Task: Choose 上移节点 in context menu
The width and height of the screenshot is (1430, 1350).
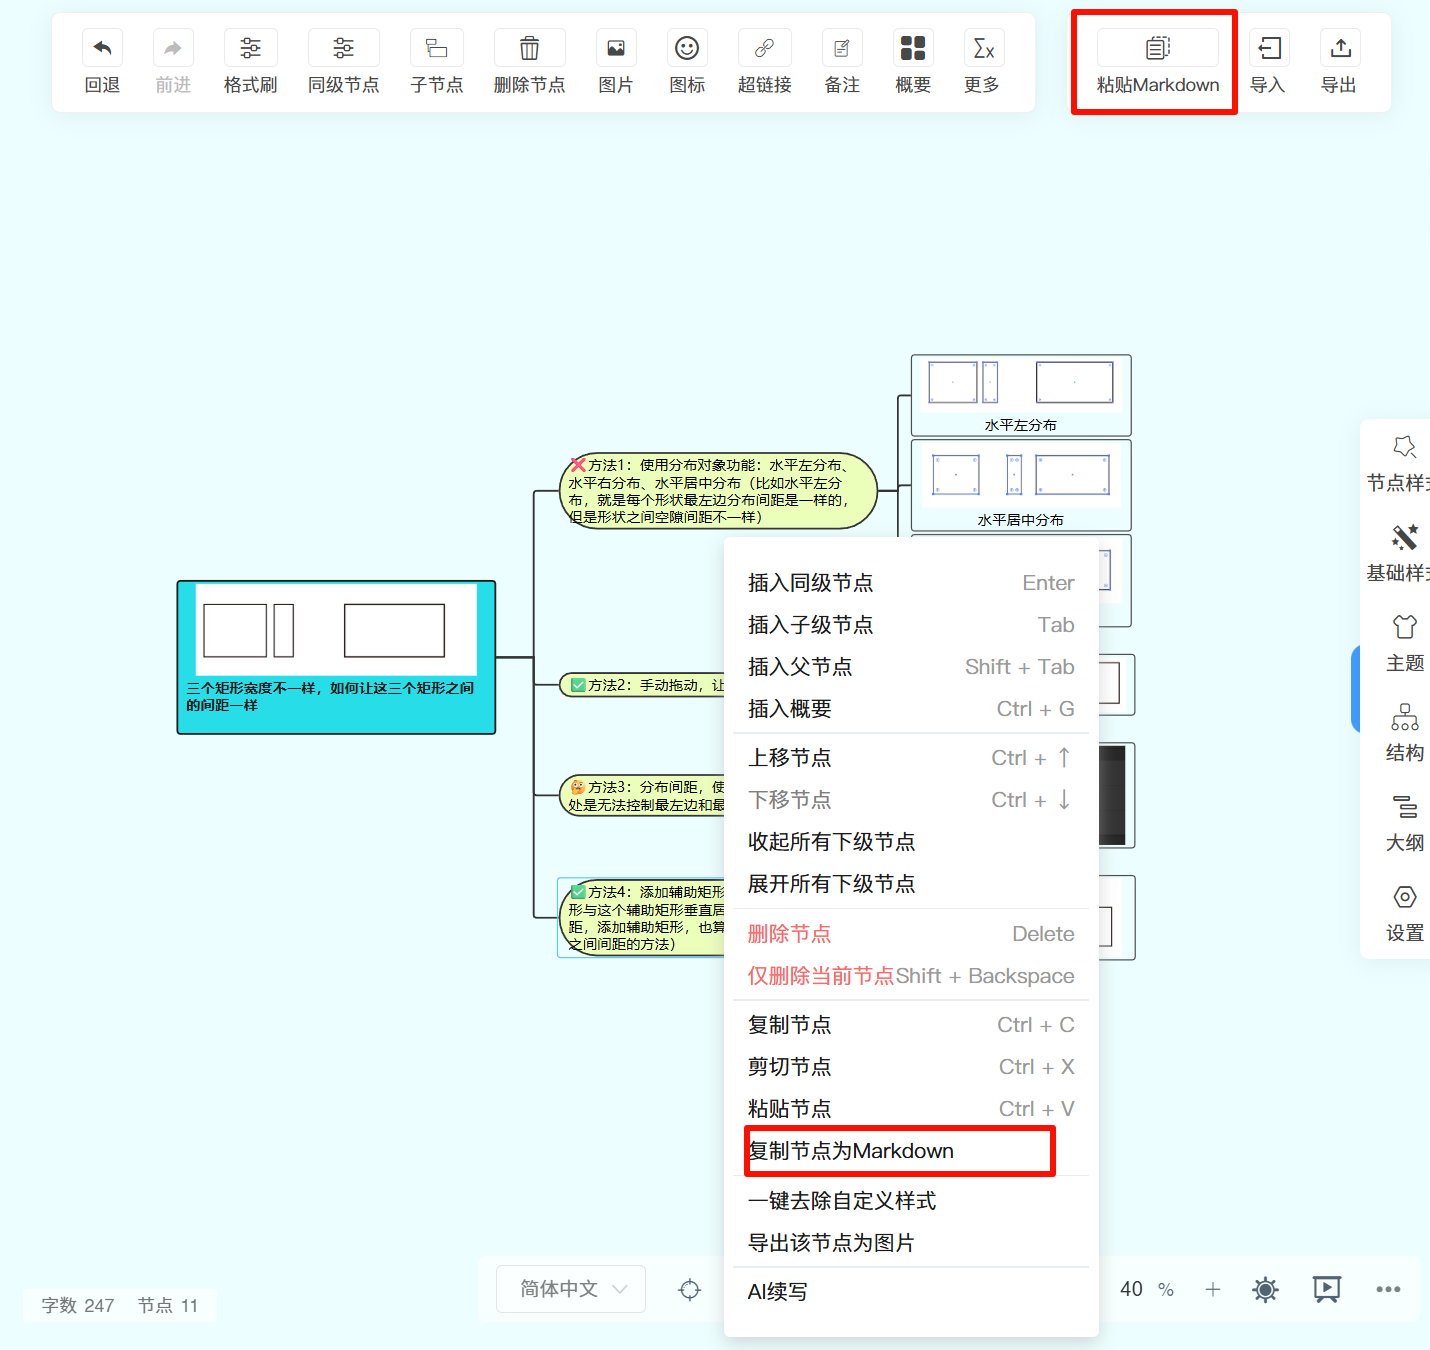Action: coord(911,758)
